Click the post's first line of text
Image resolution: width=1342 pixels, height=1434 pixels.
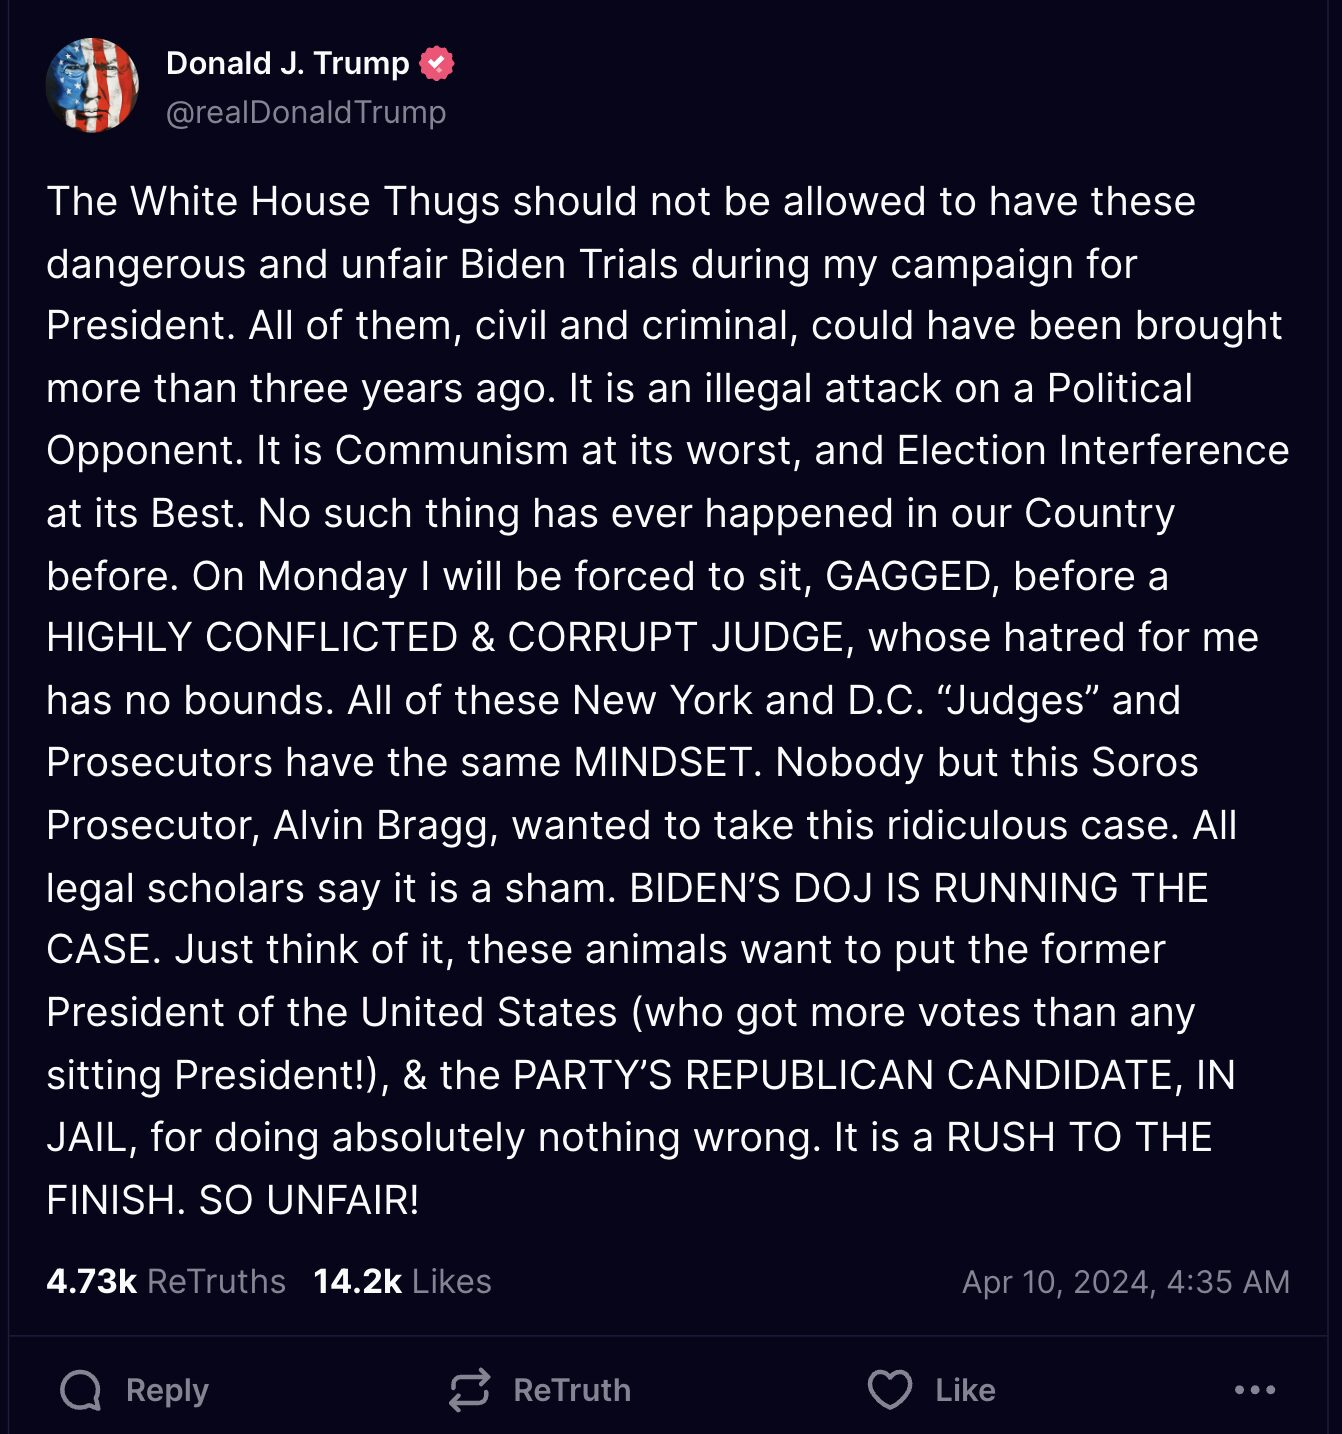(x=621, y=201)
